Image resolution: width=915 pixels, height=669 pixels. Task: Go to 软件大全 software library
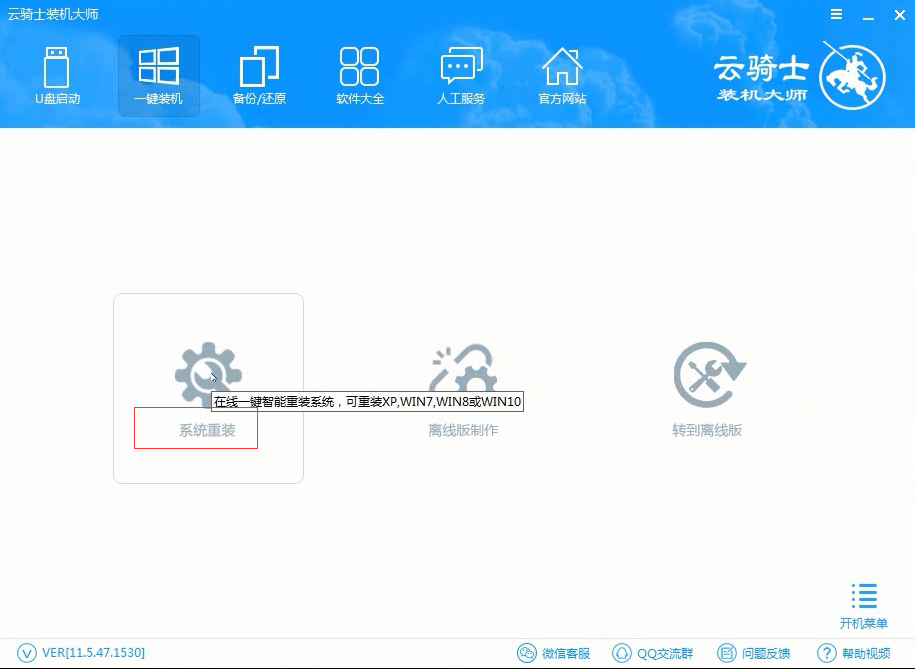[x=360, y=76]
